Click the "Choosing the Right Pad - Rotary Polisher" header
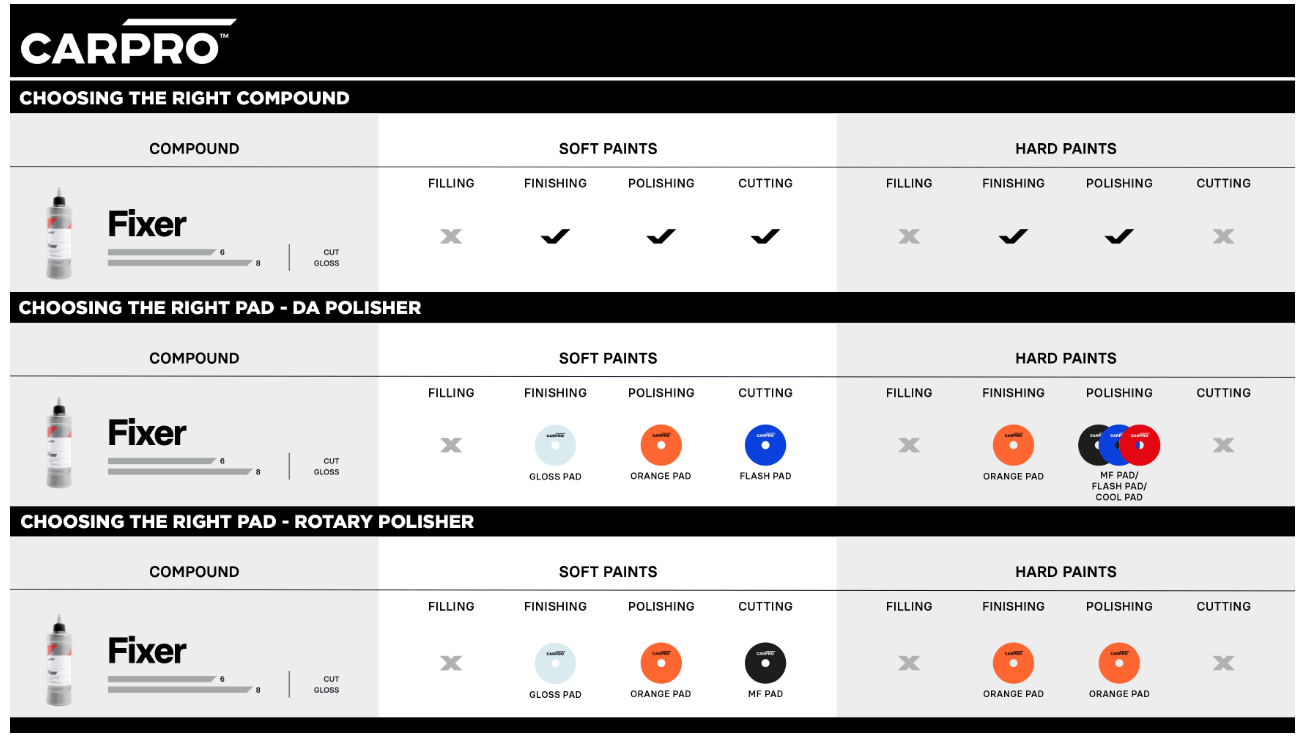The image size is (1308, 744). [247, 522]
